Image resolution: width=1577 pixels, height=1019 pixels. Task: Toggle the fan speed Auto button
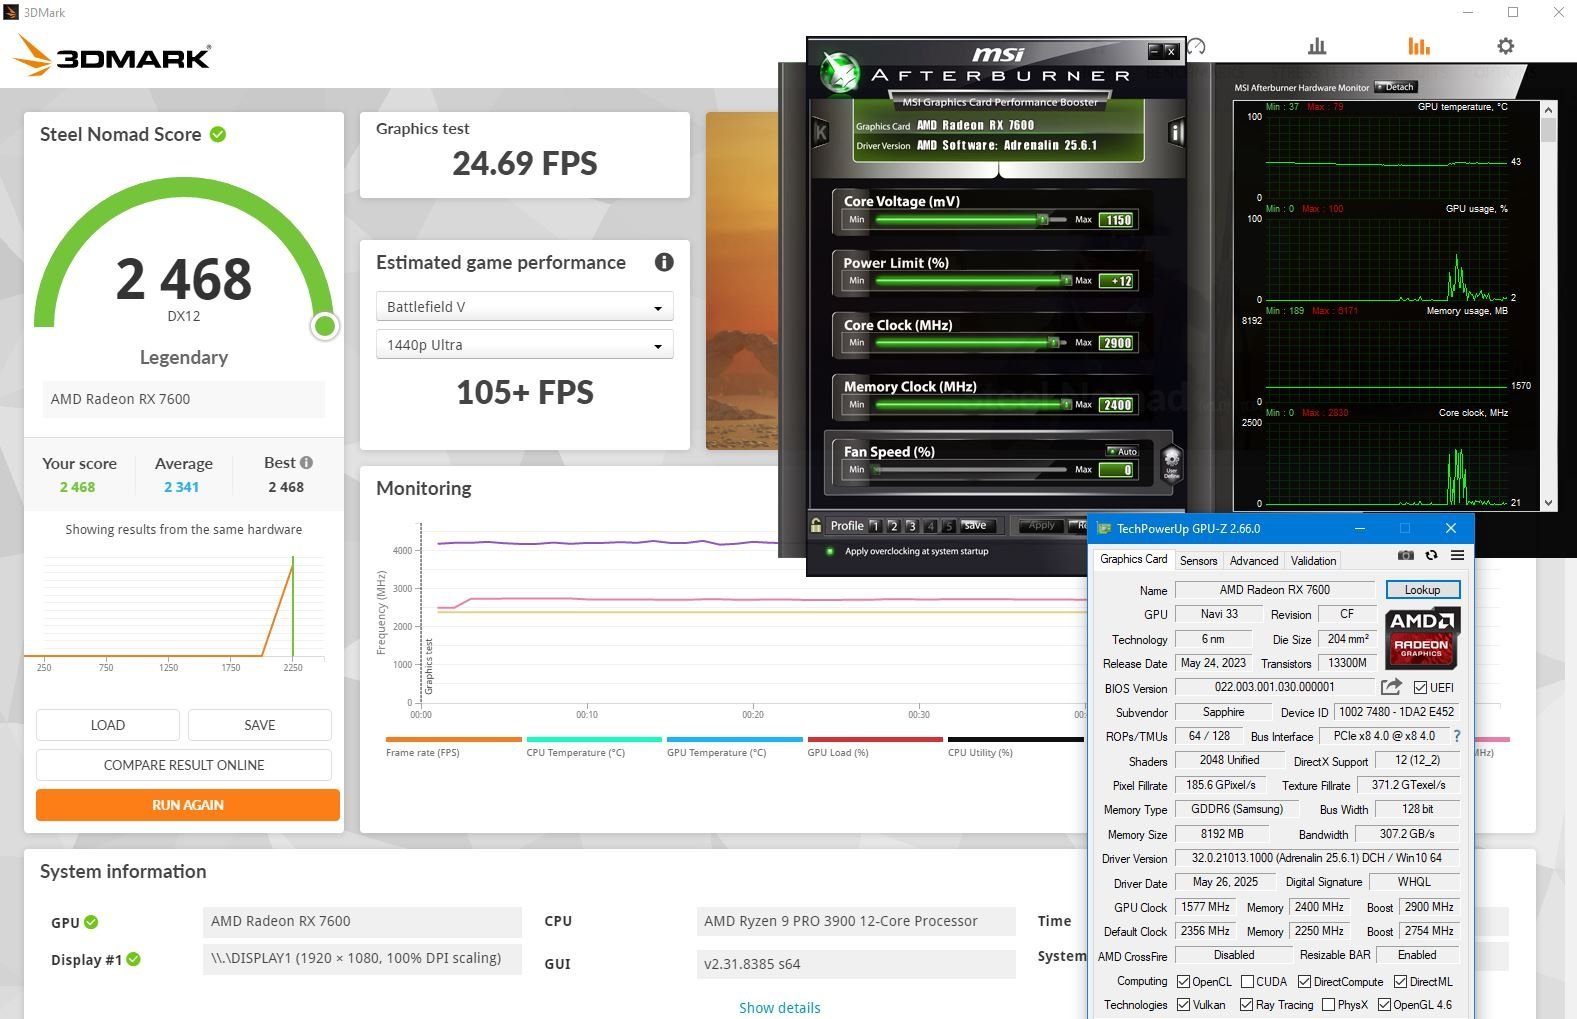pyautogui.click(x=1122, y=451)
